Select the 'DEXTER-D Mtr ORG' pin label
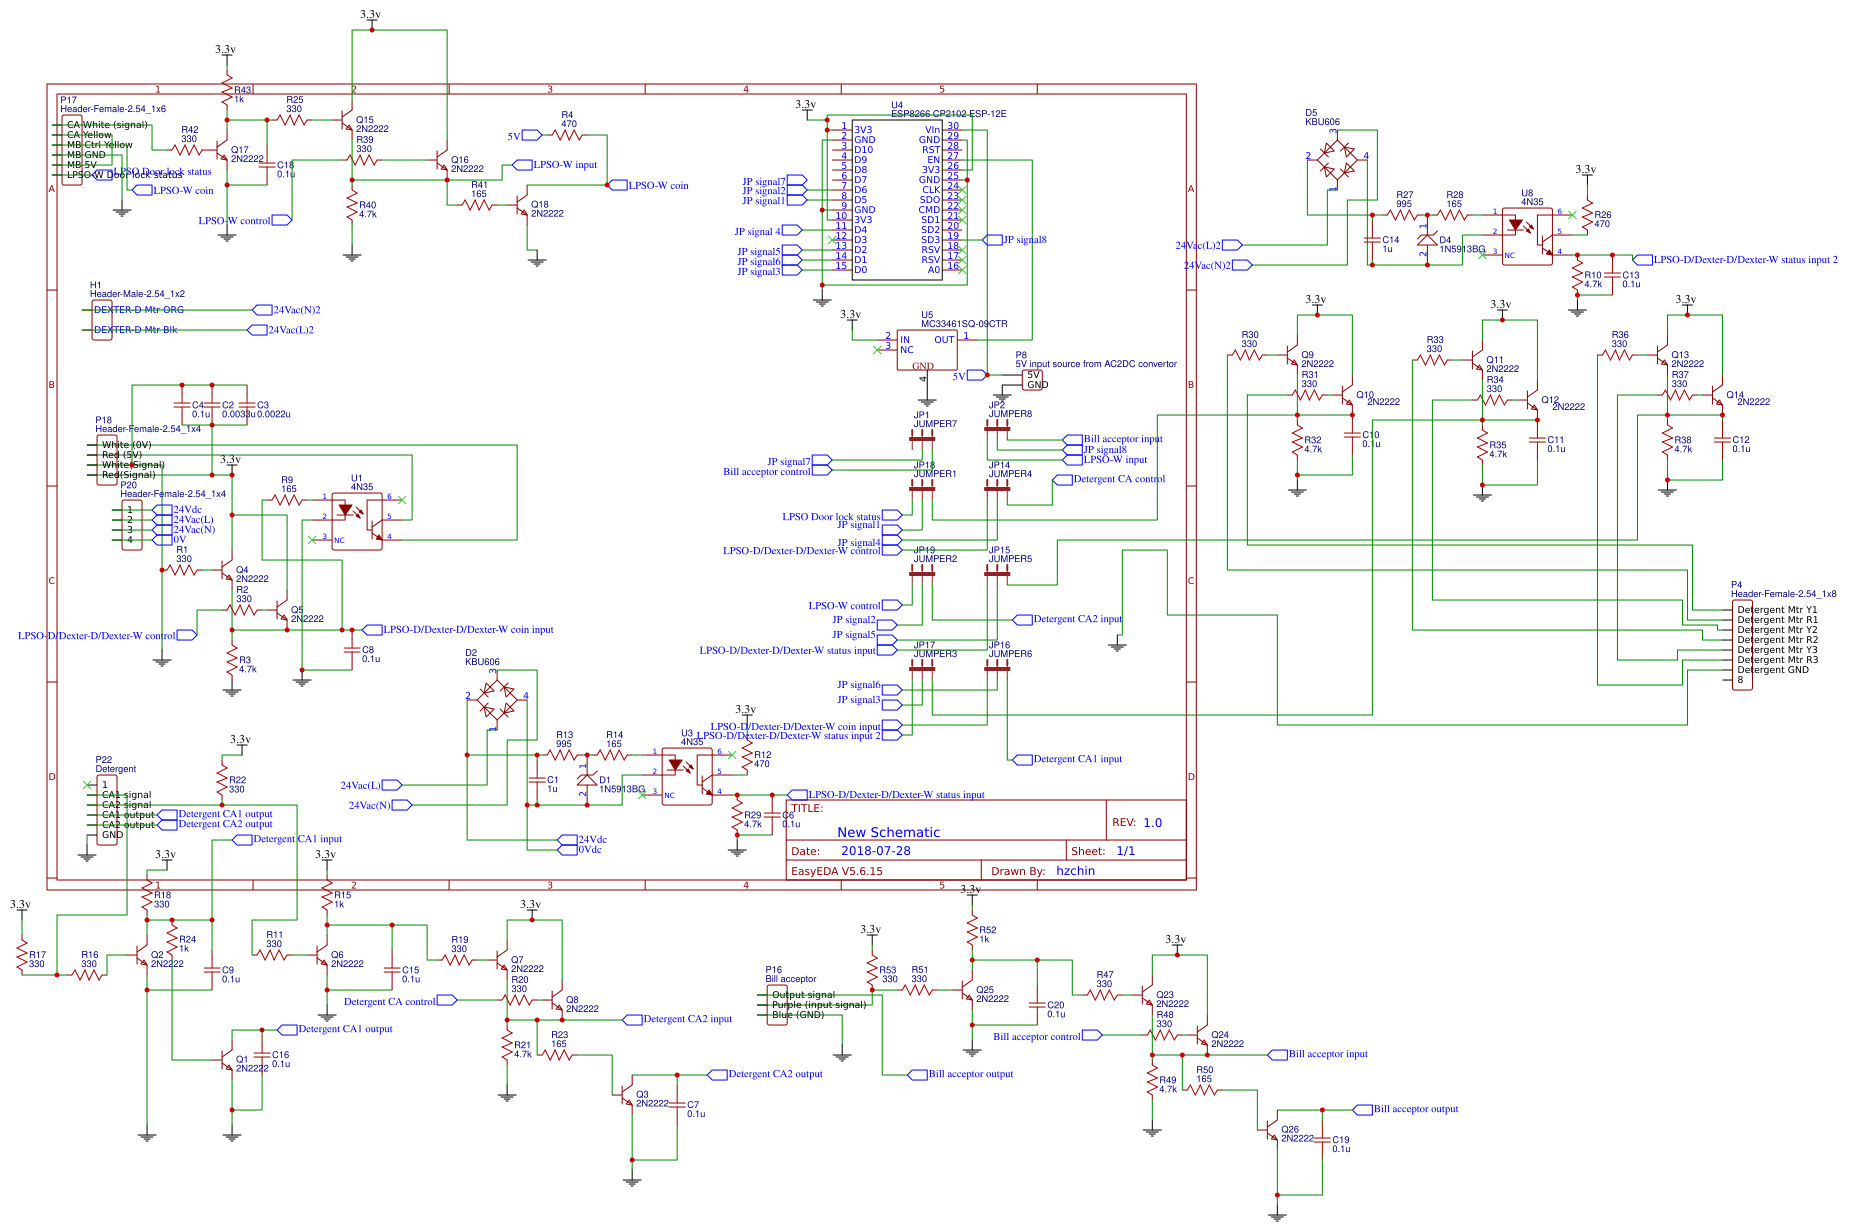Viewport: 1854px width, 1231px height. pyautogui.click(x=139, y=310)
